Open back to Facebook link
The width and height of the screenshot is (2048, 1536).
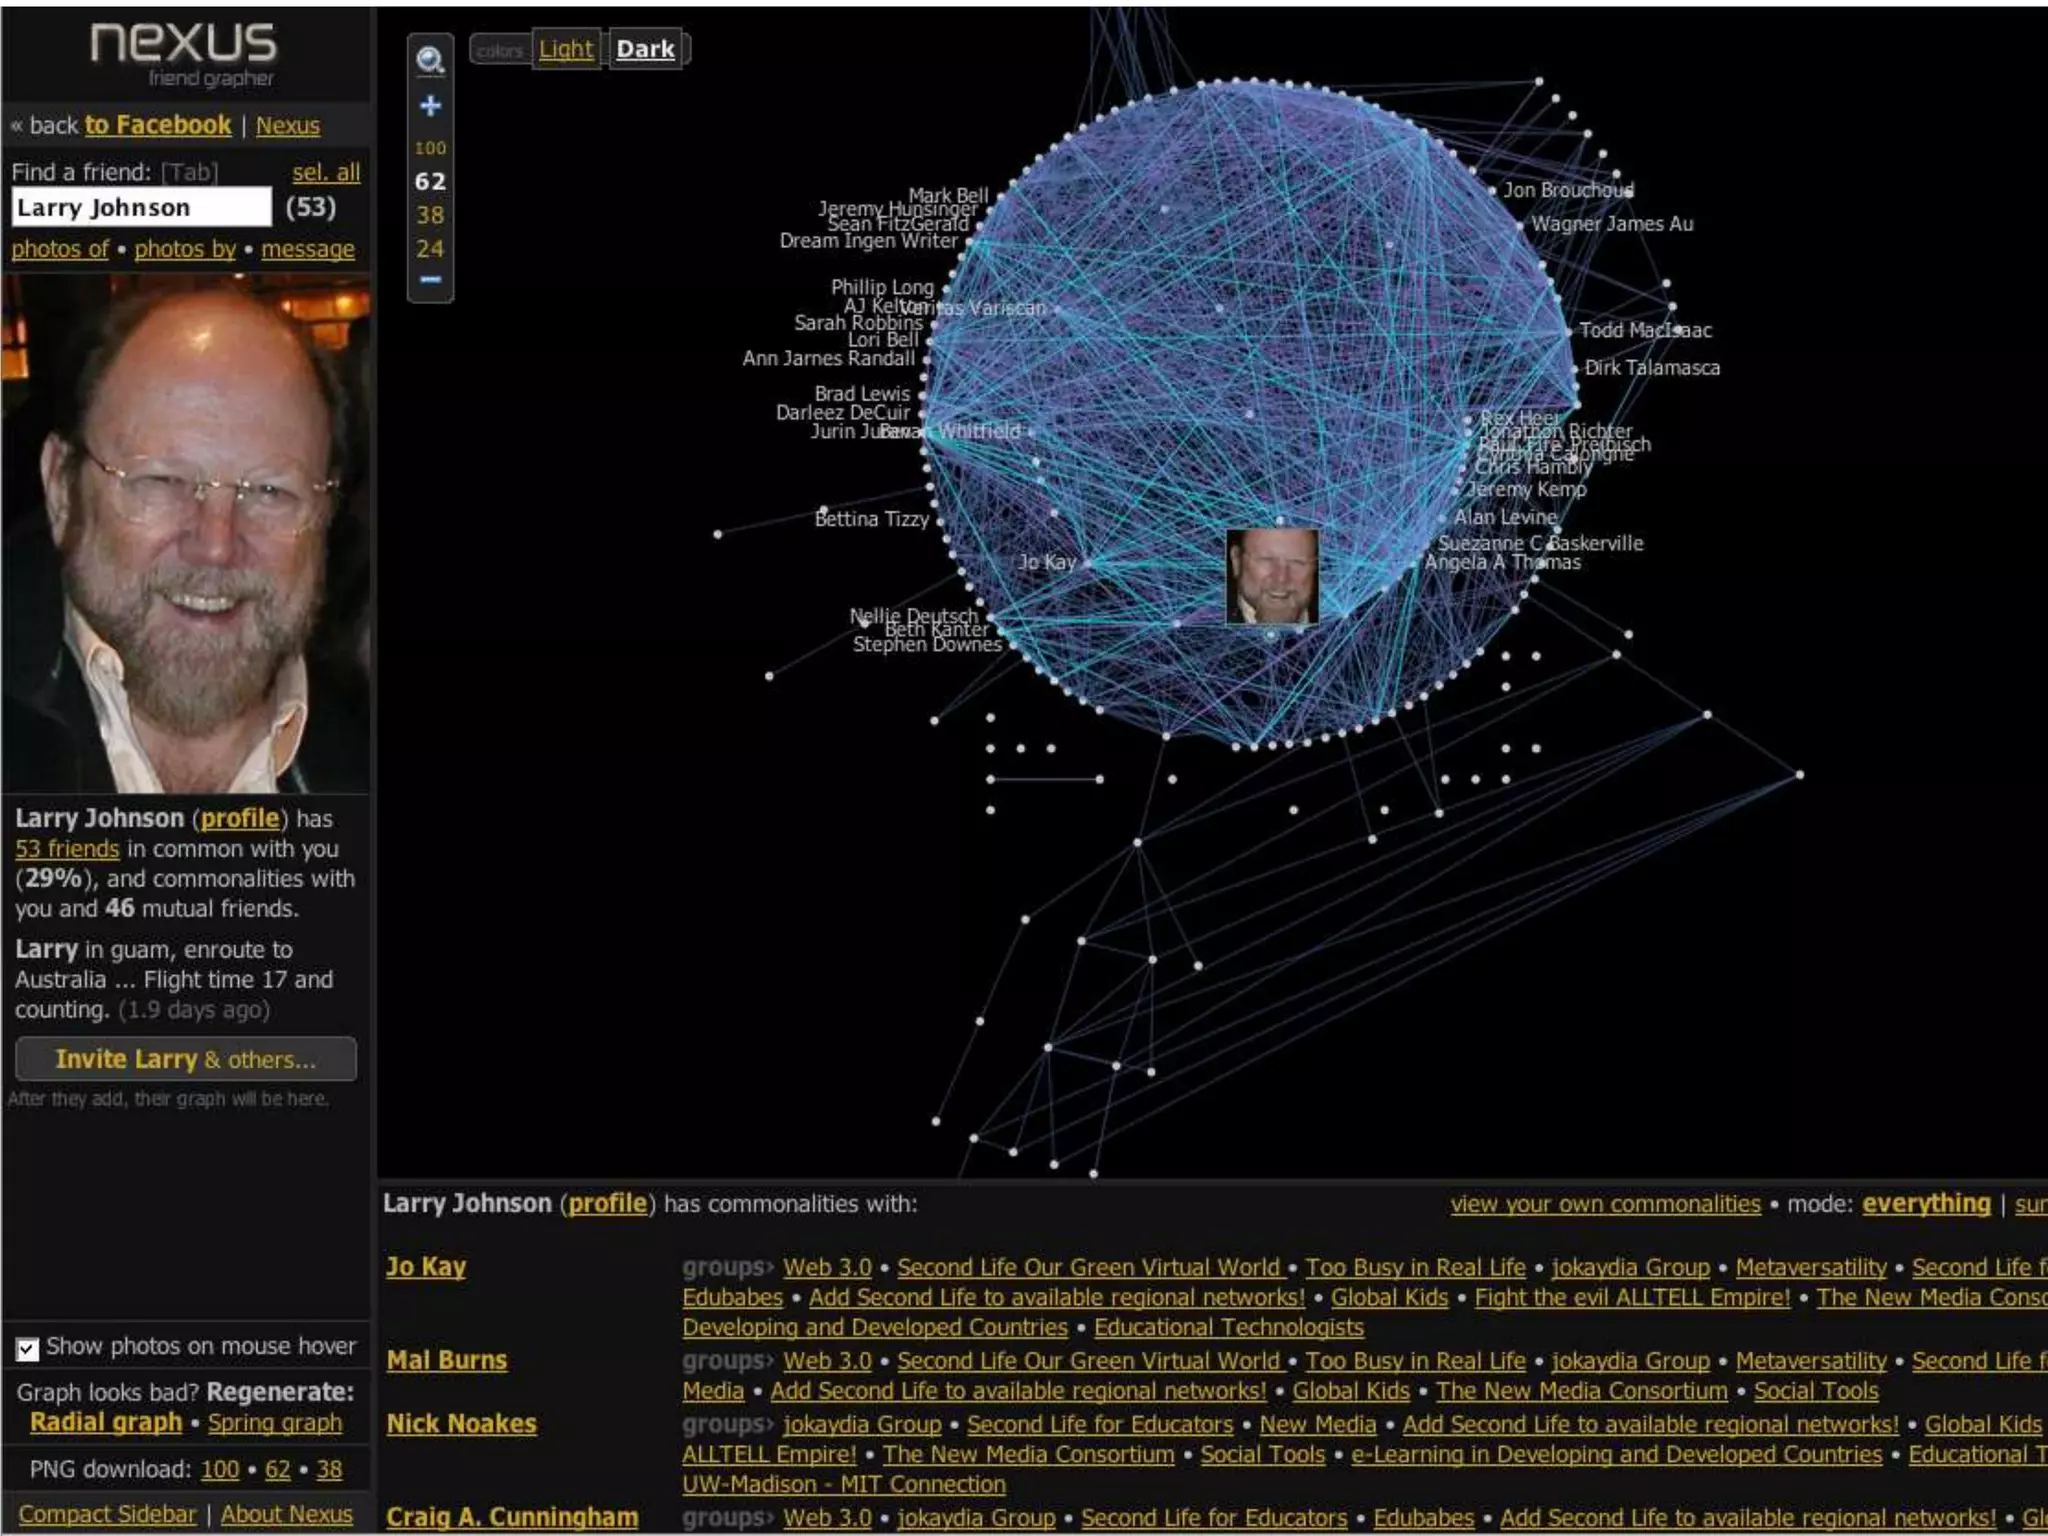[x=157, y=125]
